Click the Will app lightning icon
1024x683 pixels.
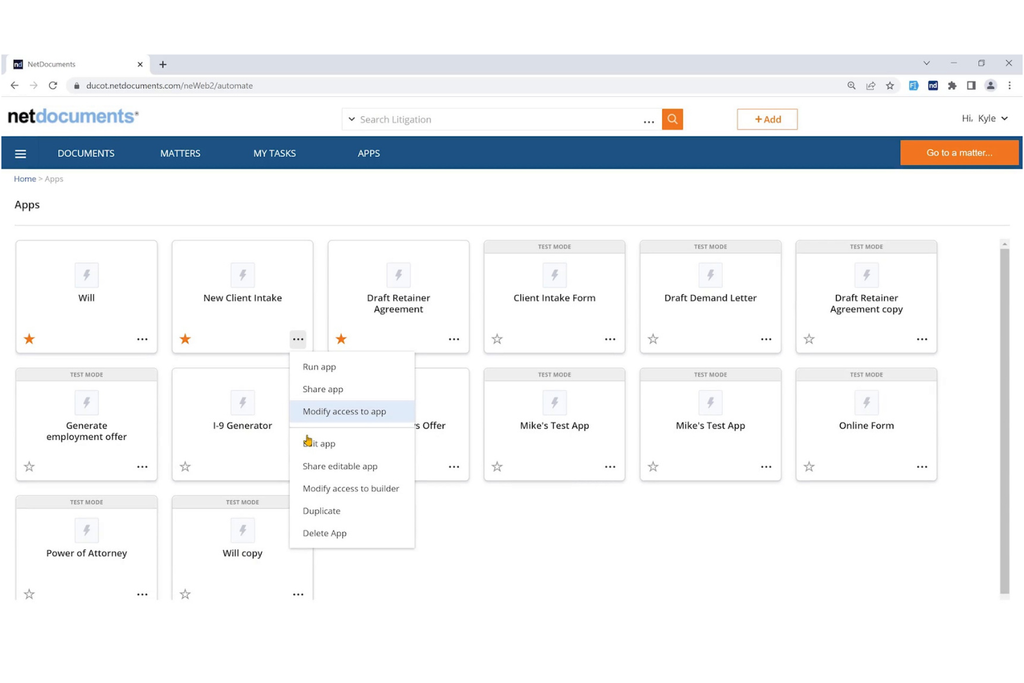point(86,275)
